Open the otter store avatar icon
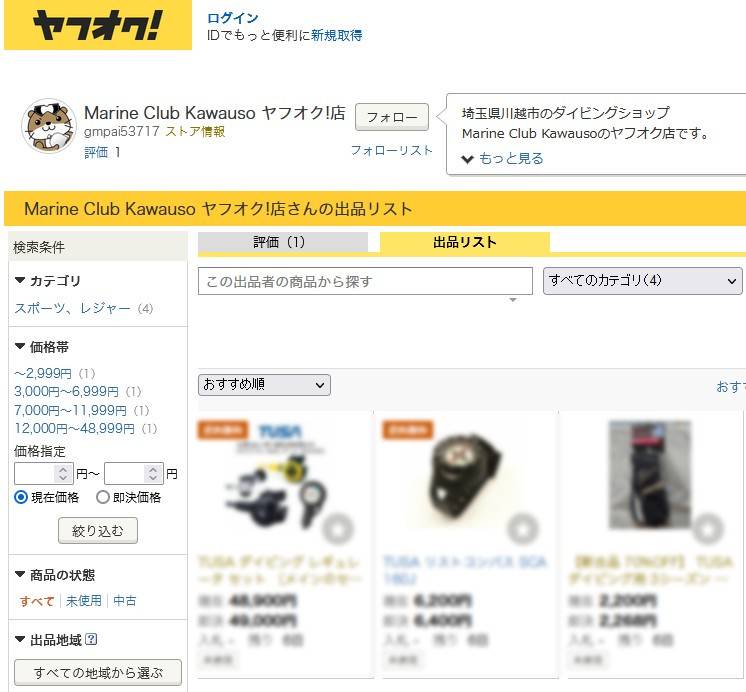The height and width of the screenshot is (692, 746). pyautogui.click(x=49, y=126)
